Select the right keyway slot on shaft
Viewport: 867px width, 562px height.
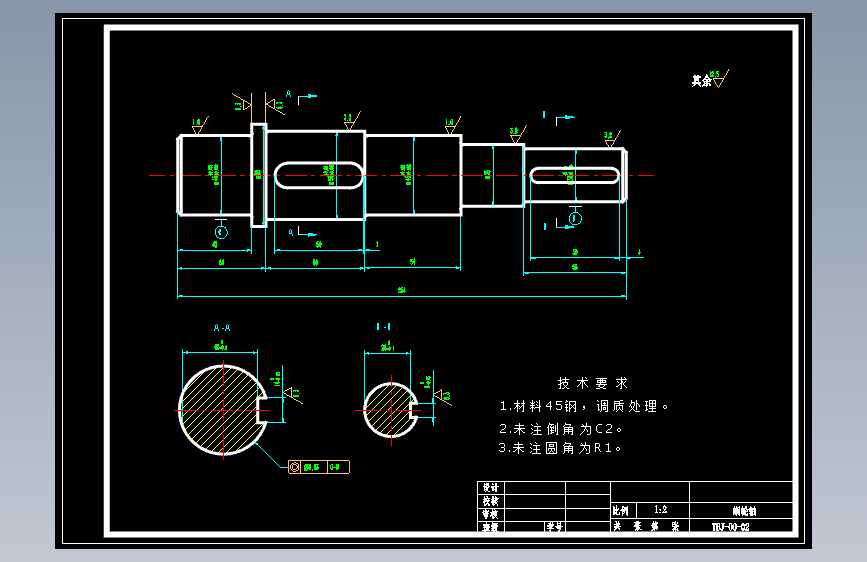574,175
